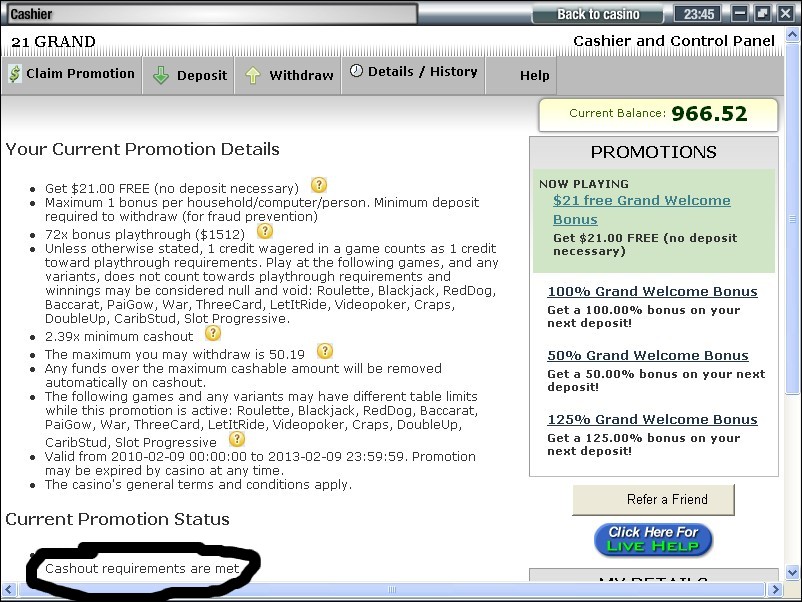Open the Help tab
Screen dimensions: 802x602
[x=521, y=75]
